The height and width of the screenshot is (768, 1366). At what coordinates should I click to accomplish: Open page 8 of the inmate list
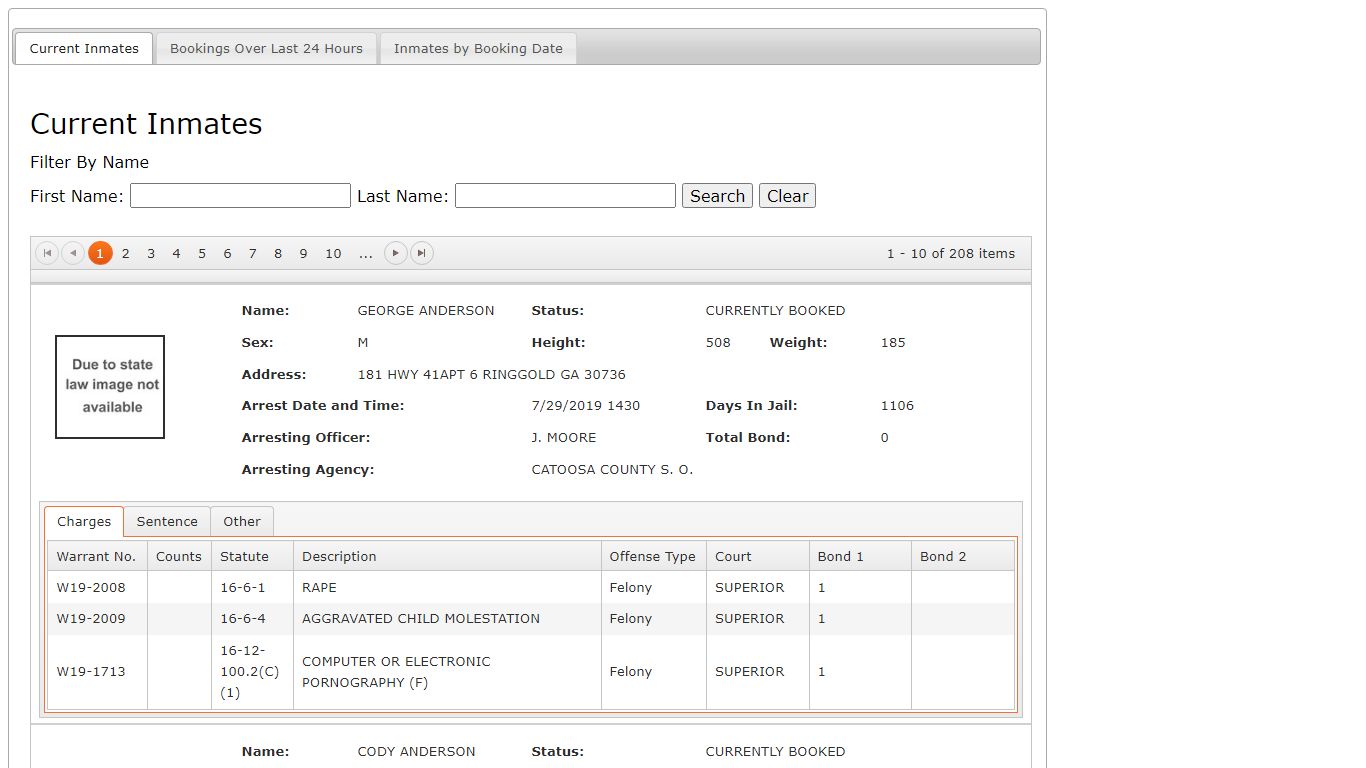coord(278,254)
